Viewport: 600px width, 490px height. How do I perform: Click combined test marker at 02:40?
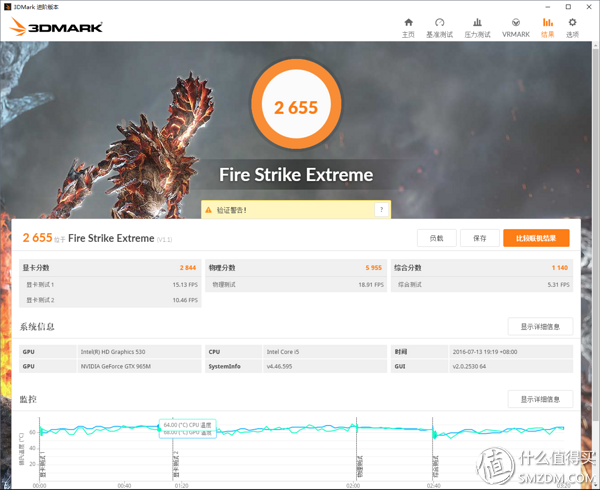(436, 467)
